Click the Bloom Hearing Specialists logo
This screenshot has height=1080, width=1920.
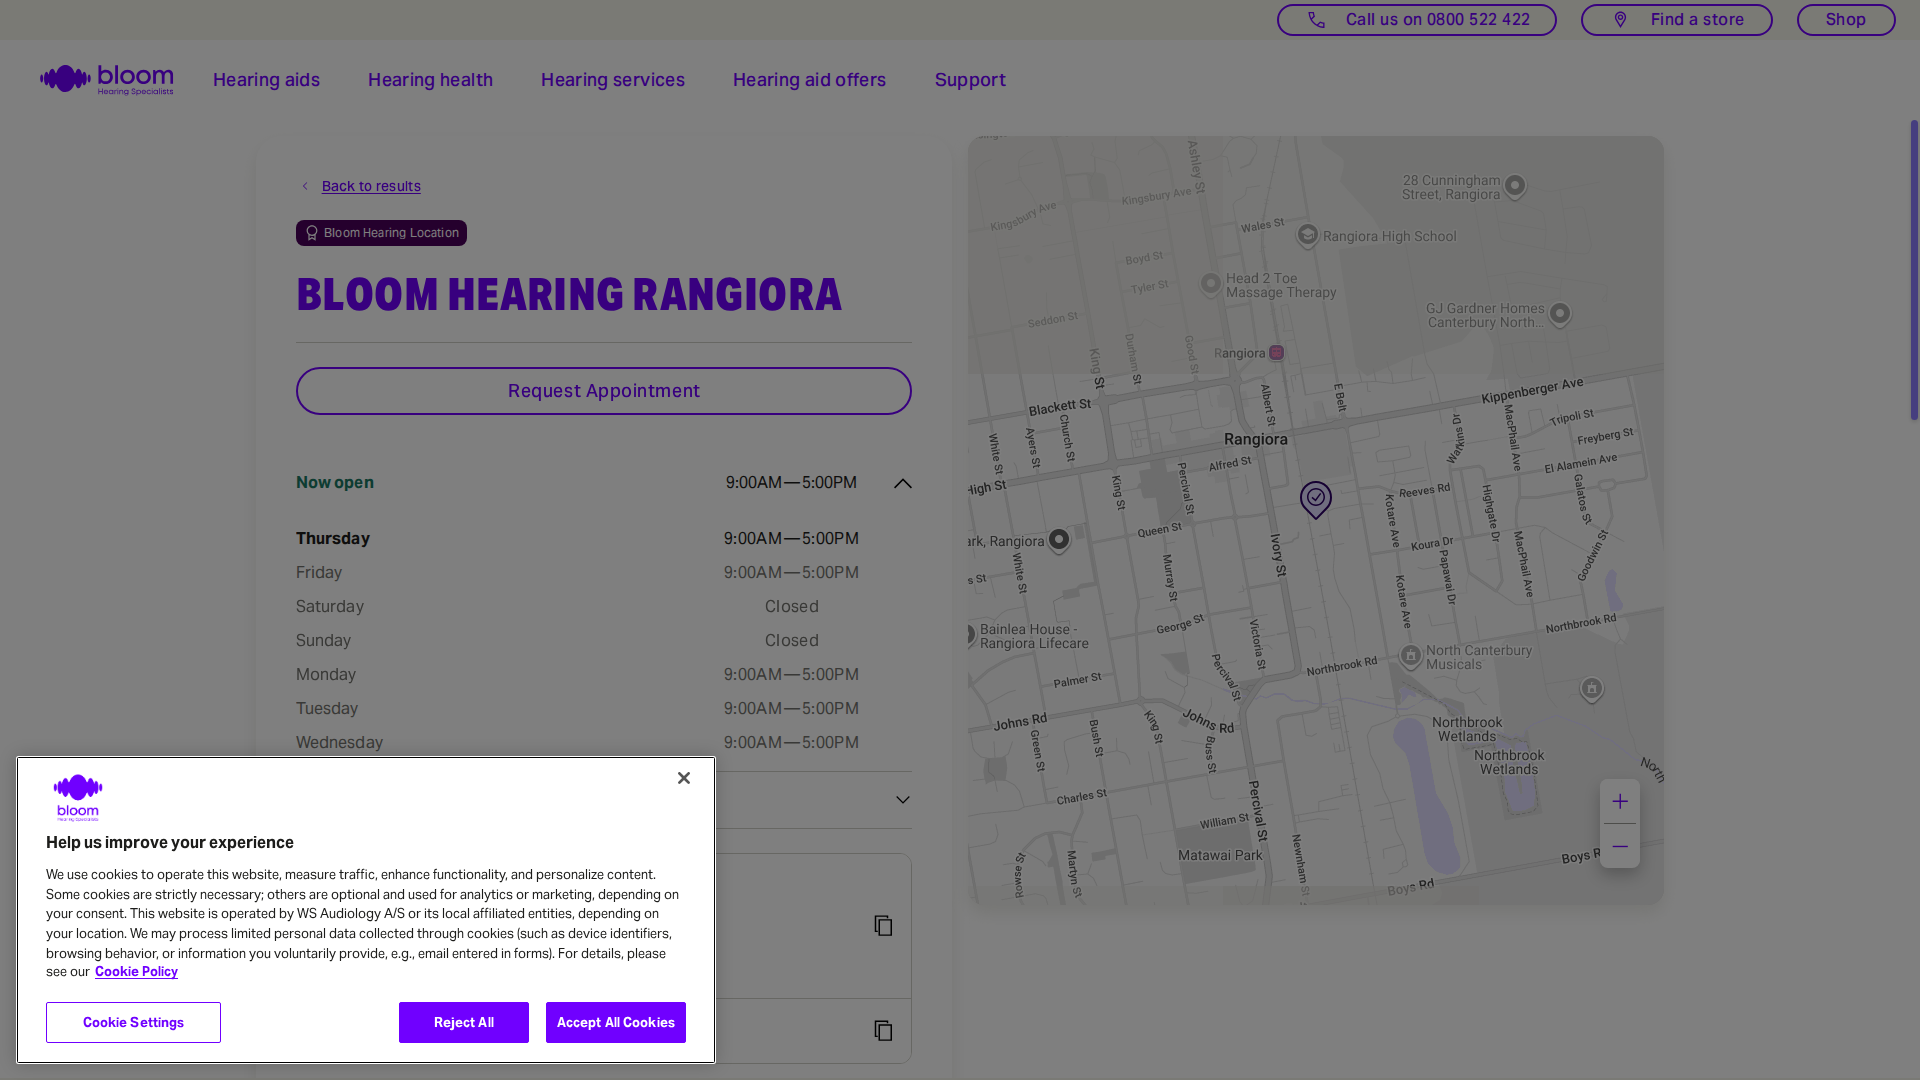(x=106, y=80)
